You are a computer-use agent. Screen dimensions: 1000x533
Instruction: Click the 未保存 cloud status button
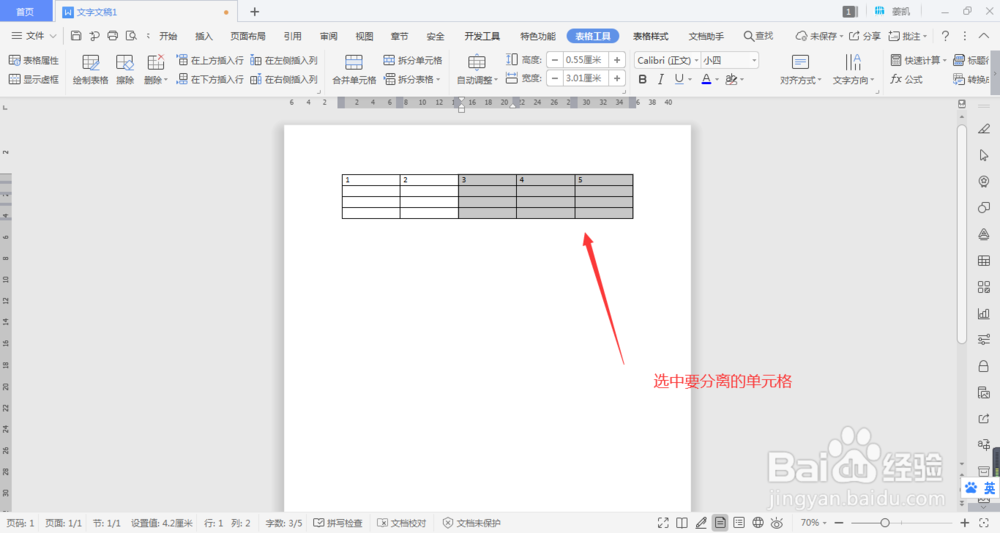pos(818,36)
